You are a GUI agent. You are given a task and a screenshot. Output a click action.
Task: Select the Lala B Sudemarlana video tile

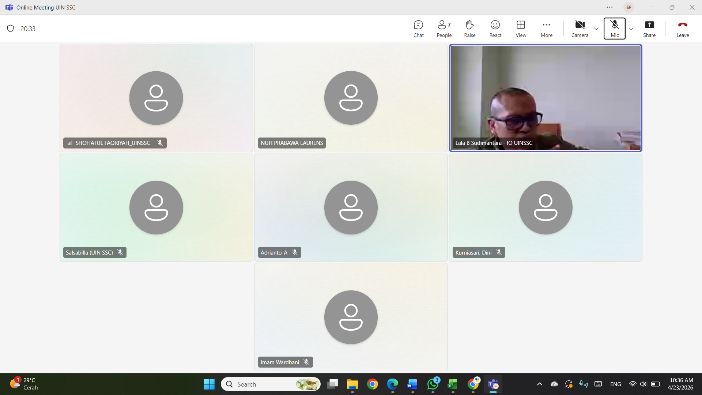click(545, 98)
